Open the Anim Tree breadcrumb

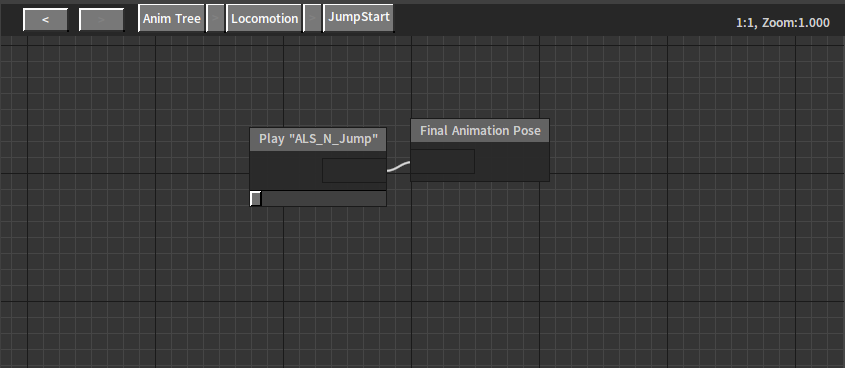tap(171, 19)
